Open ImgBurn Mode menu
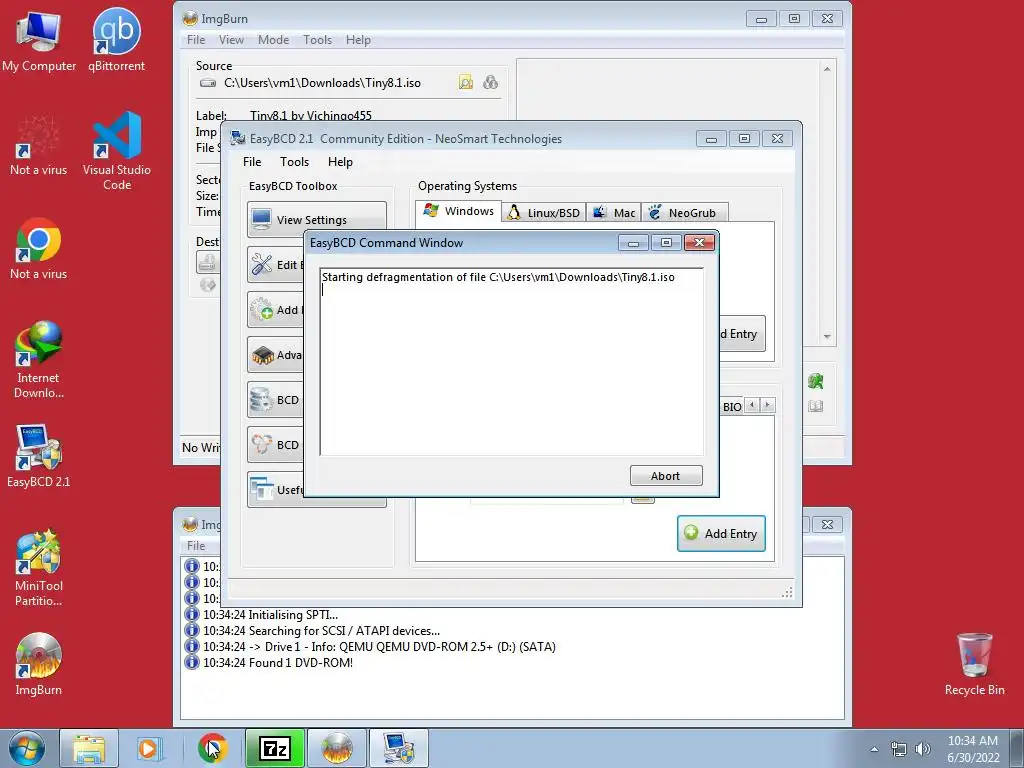The image size is (1024, 768). point(273,40)
